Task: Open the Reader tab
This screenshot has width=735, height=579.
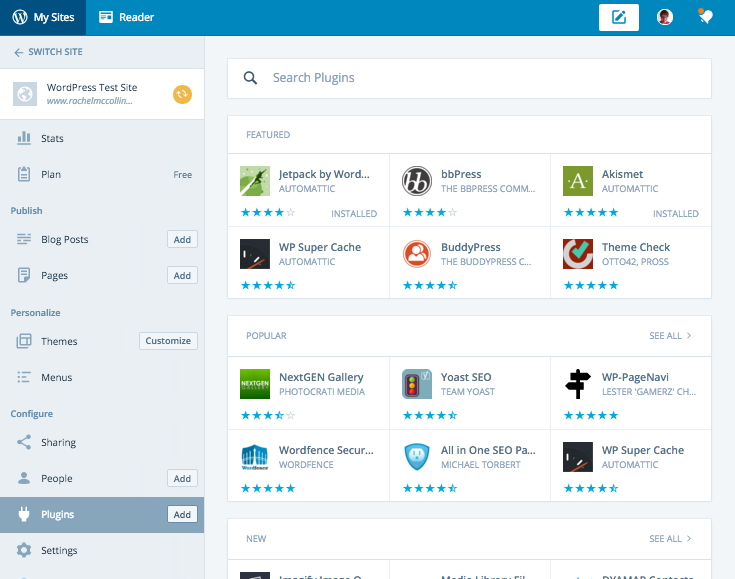Action: [x=126, y=17]
